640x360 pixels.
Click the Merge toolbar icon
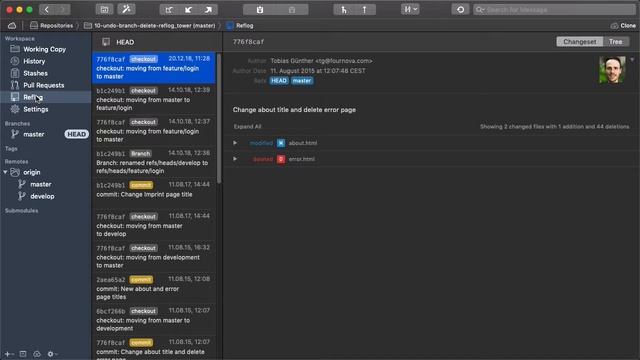[344, 9]
